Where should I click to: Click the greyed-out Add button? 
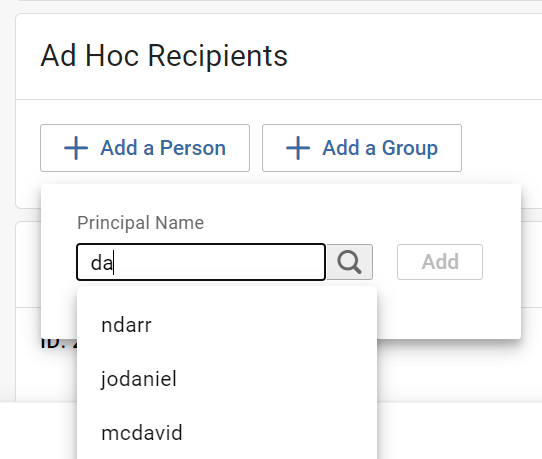pos(440,262)
